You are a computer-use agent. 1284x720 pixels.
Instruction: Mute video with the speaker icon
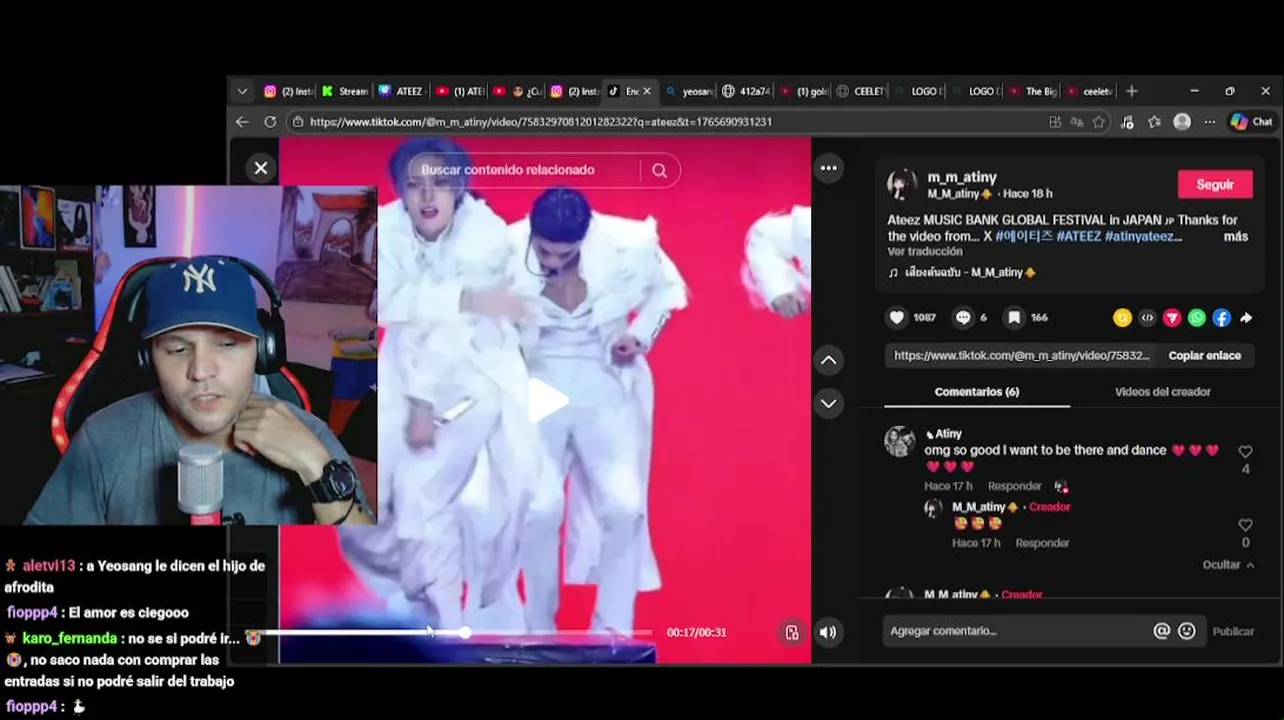(x=827, y=632)
